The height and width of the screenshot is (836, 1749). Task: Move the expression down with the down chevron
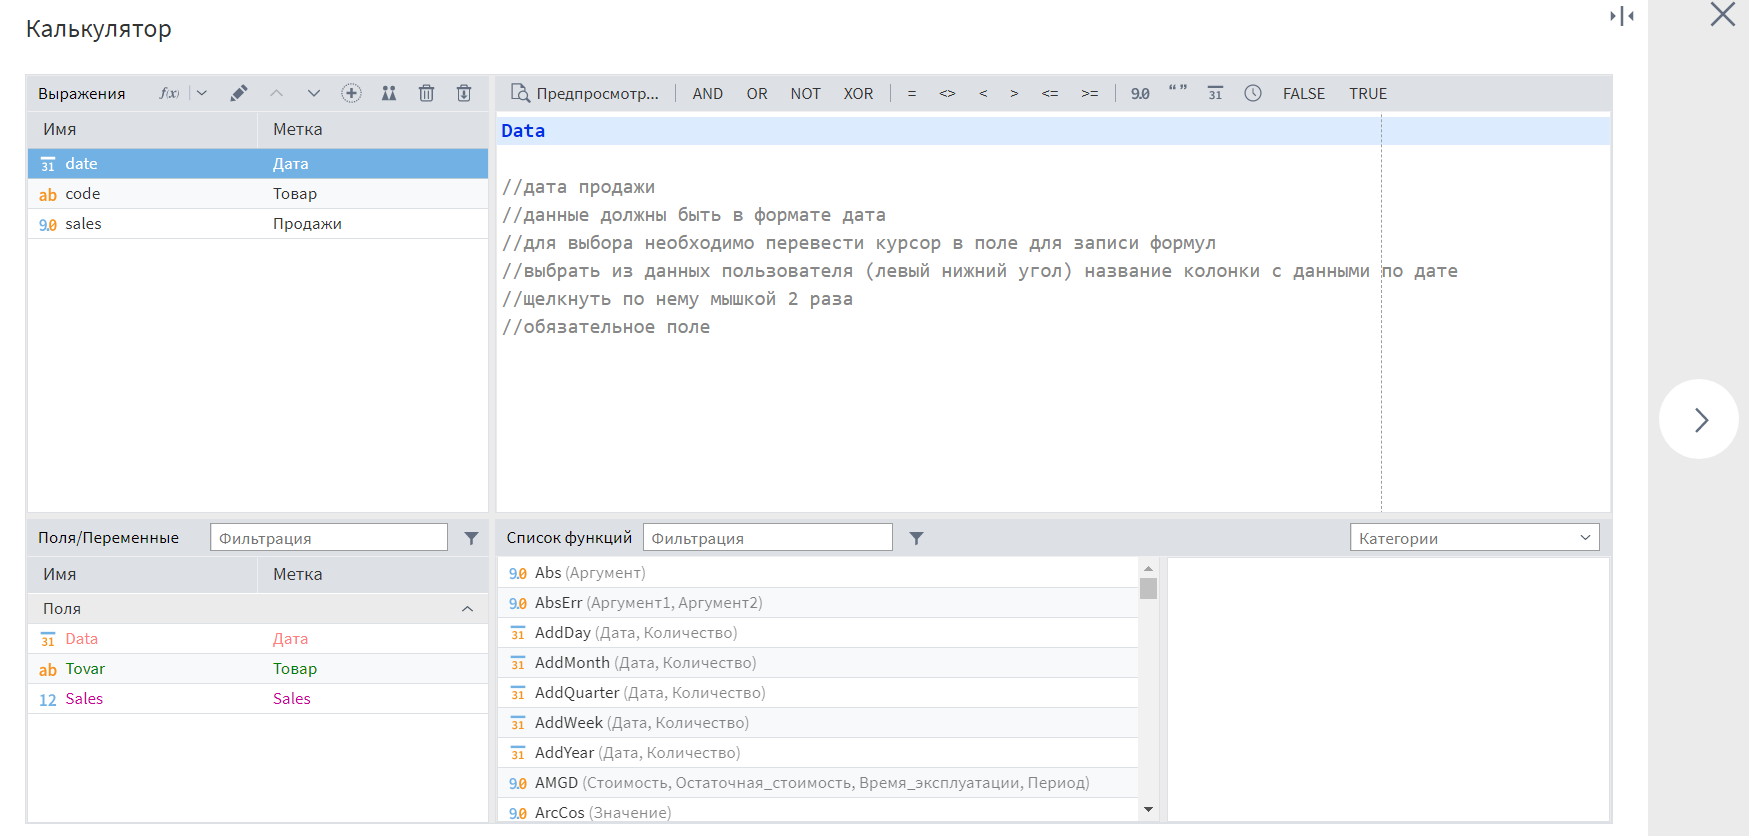314,93
